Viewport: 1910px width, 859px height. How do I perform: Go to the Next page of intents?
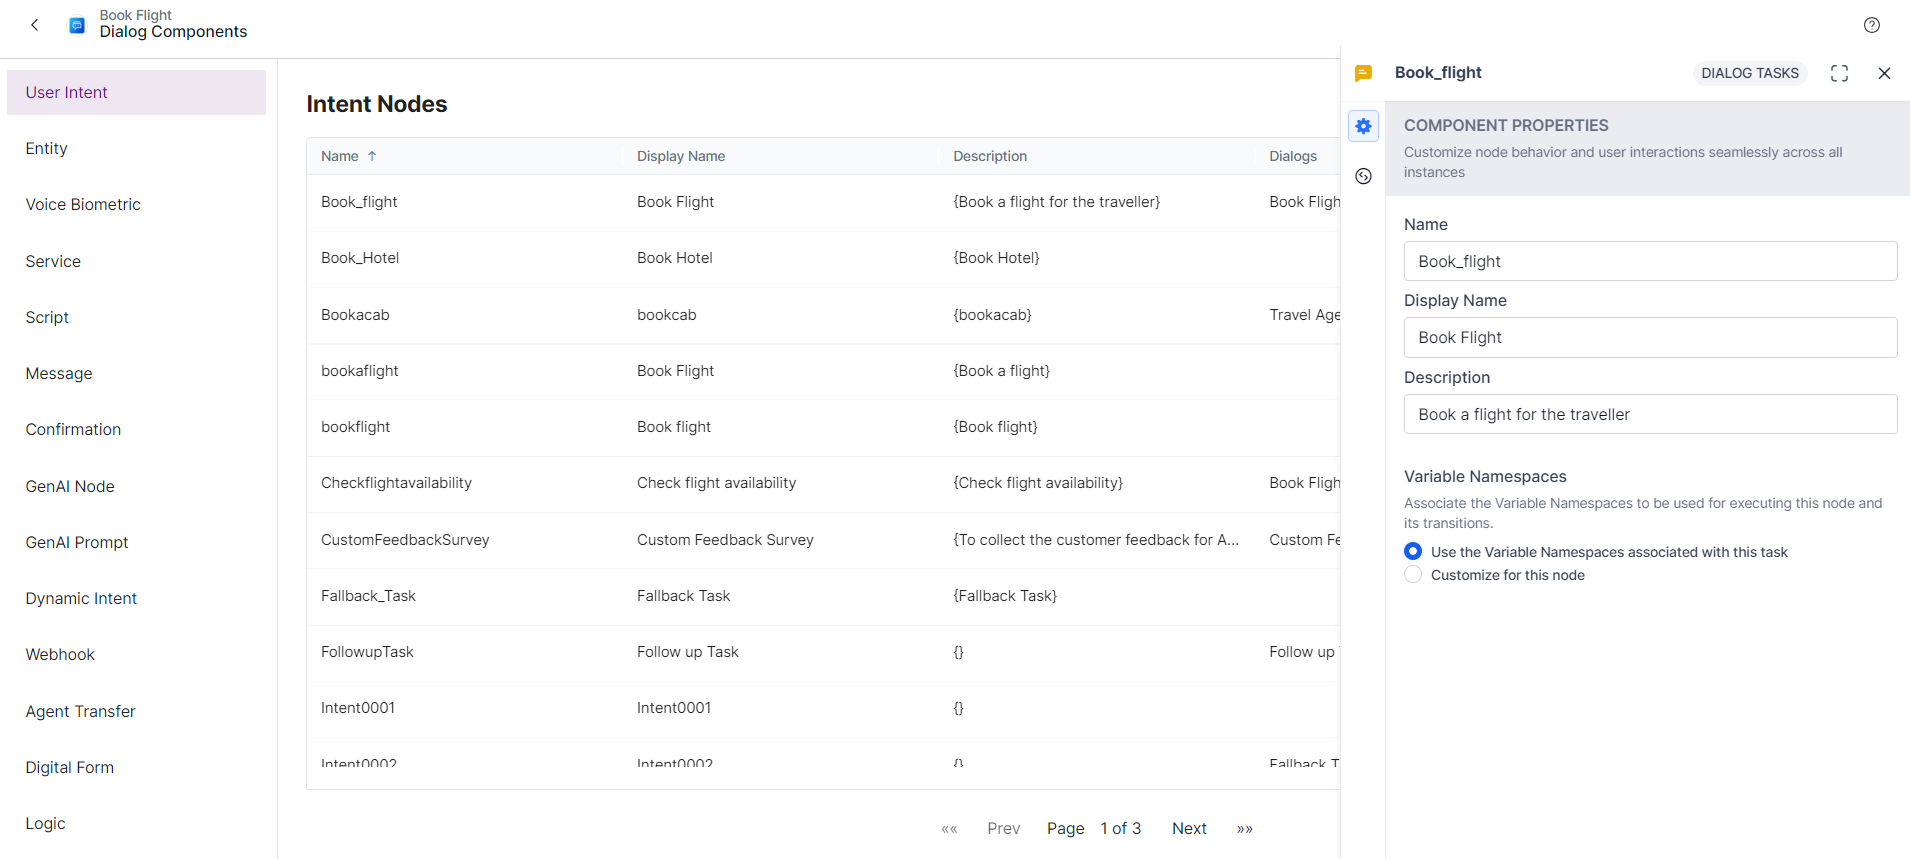click(x=1188, y=829)
